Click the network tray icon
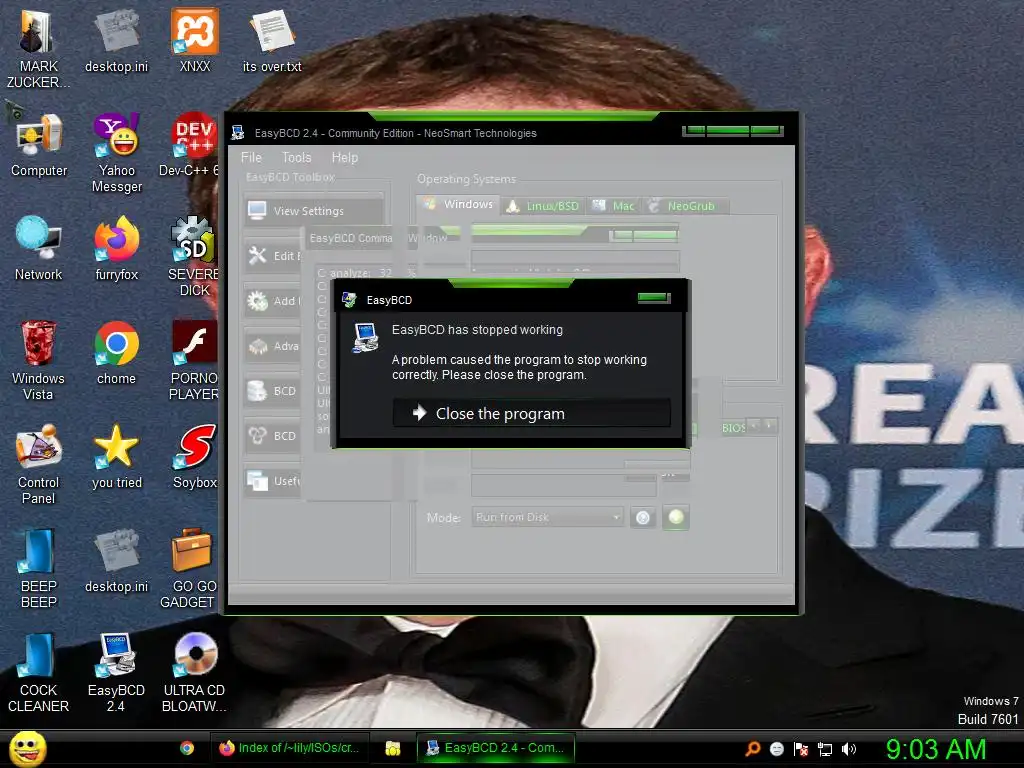This screenshot has width=1024, height=768. [x=825, y=749]
